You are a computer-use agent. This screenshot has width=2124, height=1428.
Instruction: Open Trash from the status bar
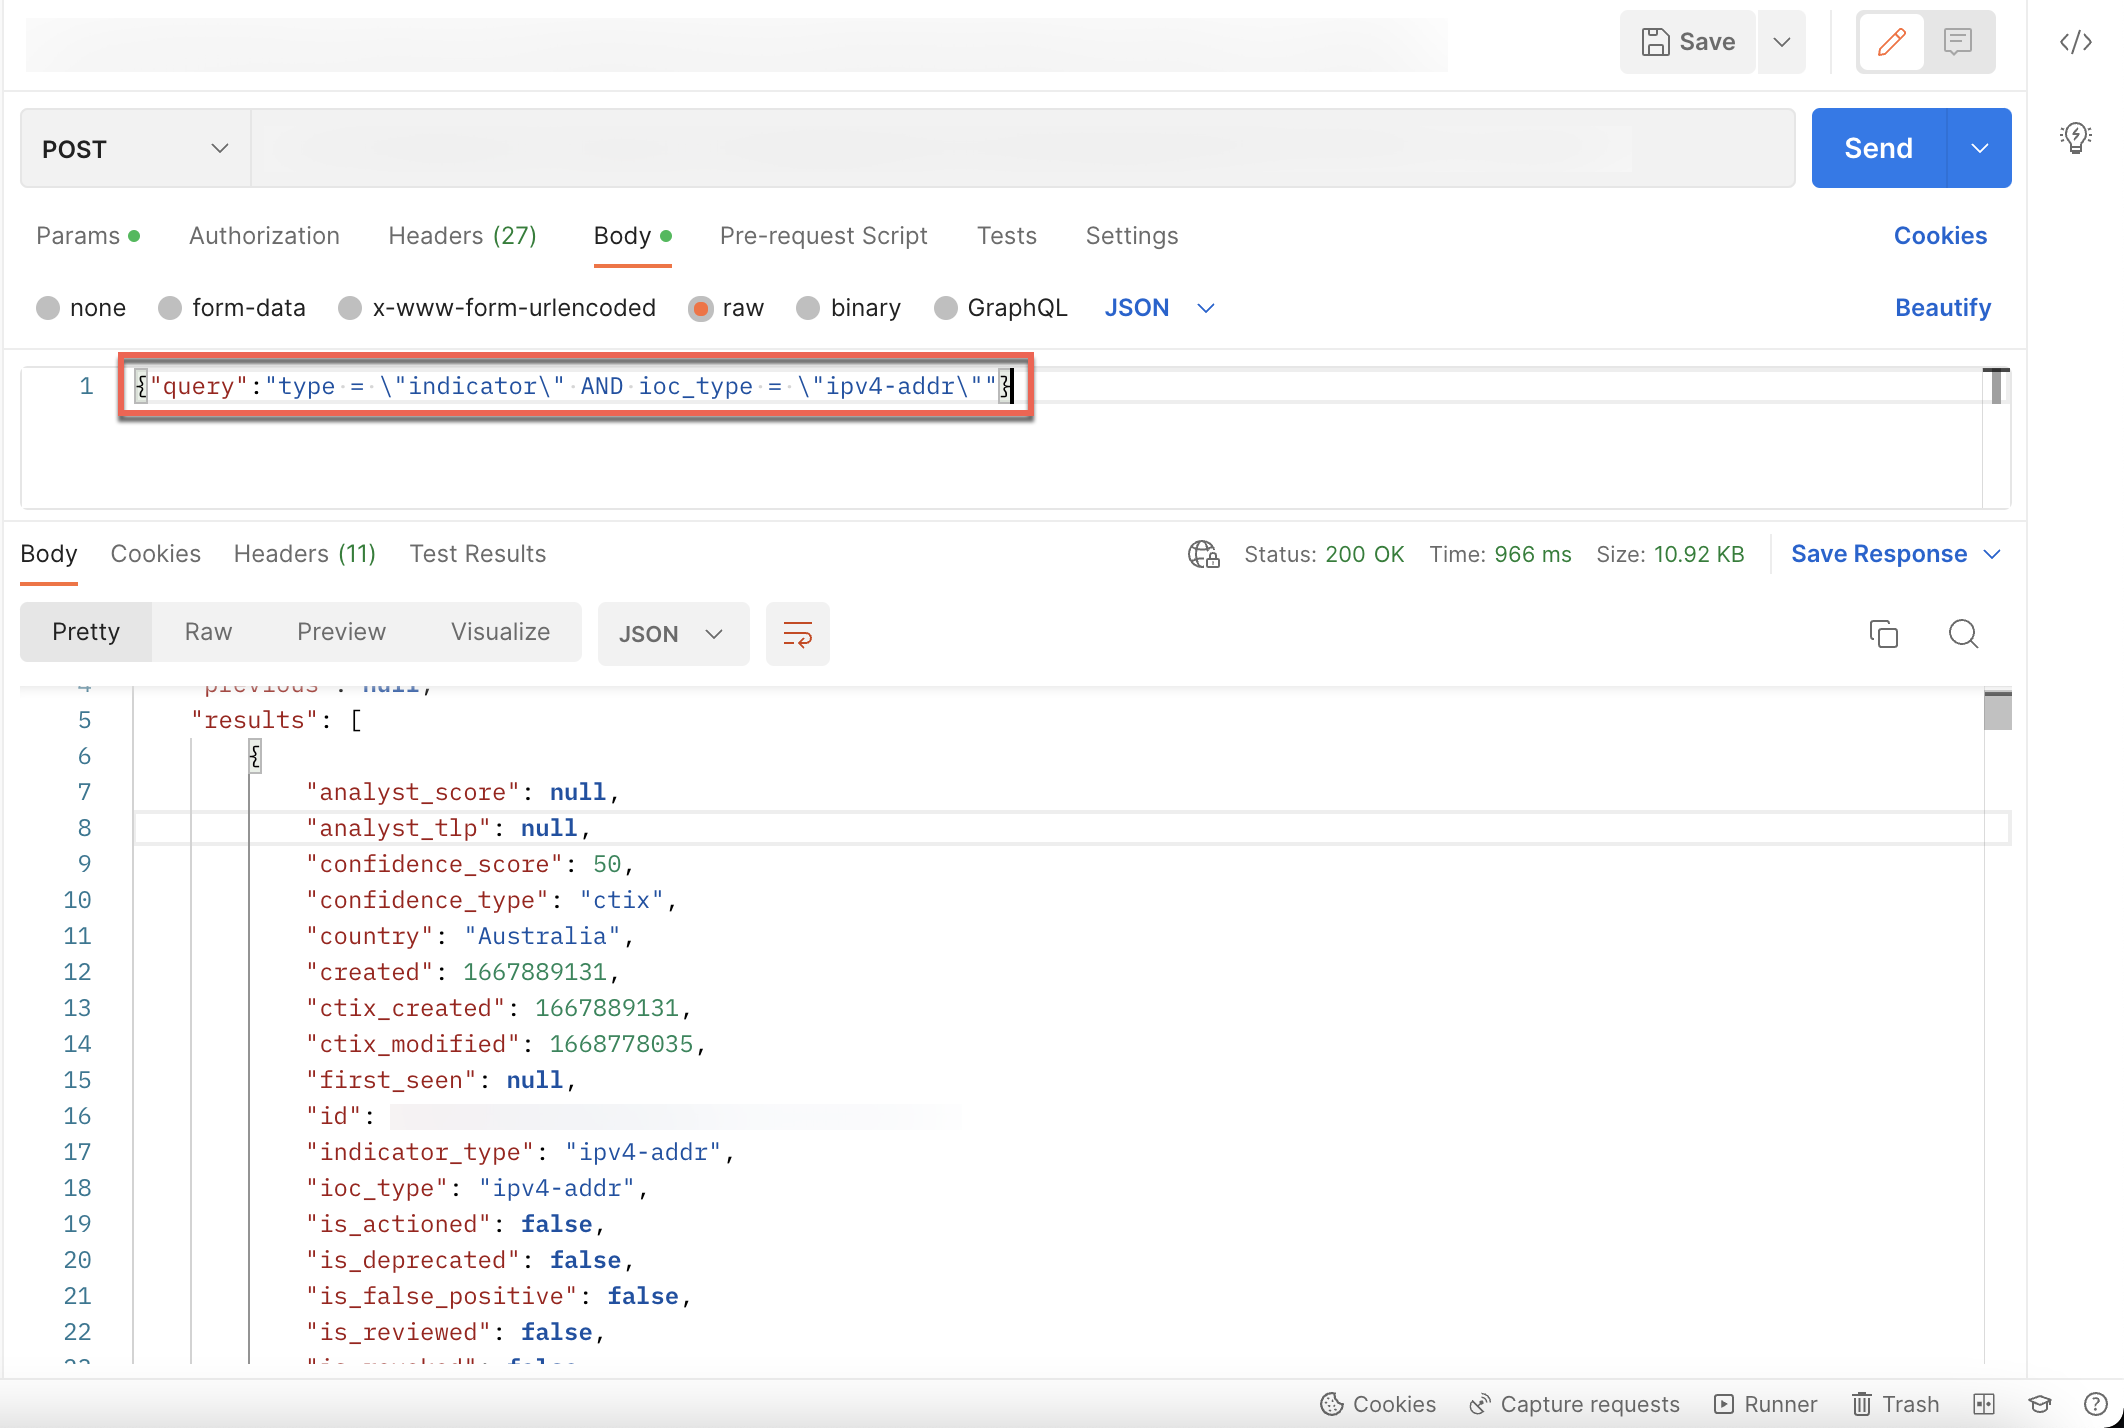coord(1895,1404)
